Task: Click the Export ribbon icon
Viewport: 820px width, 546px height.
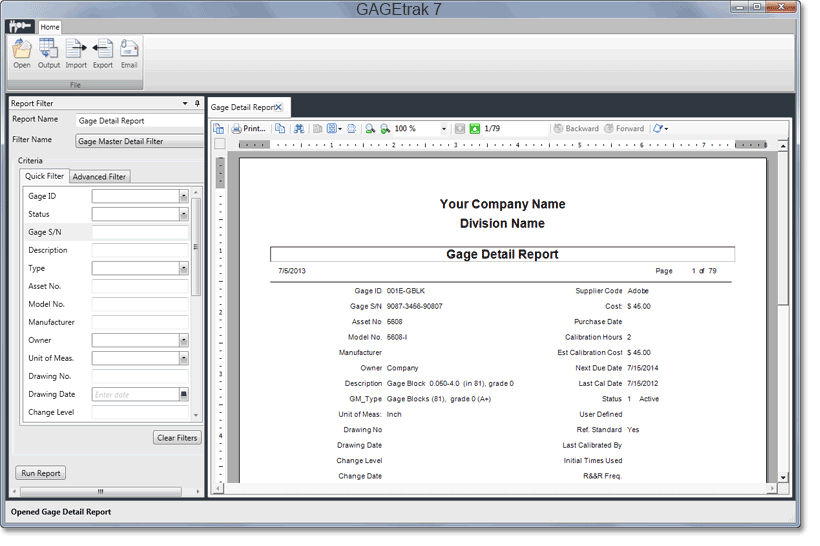Action: pos(102,53)
